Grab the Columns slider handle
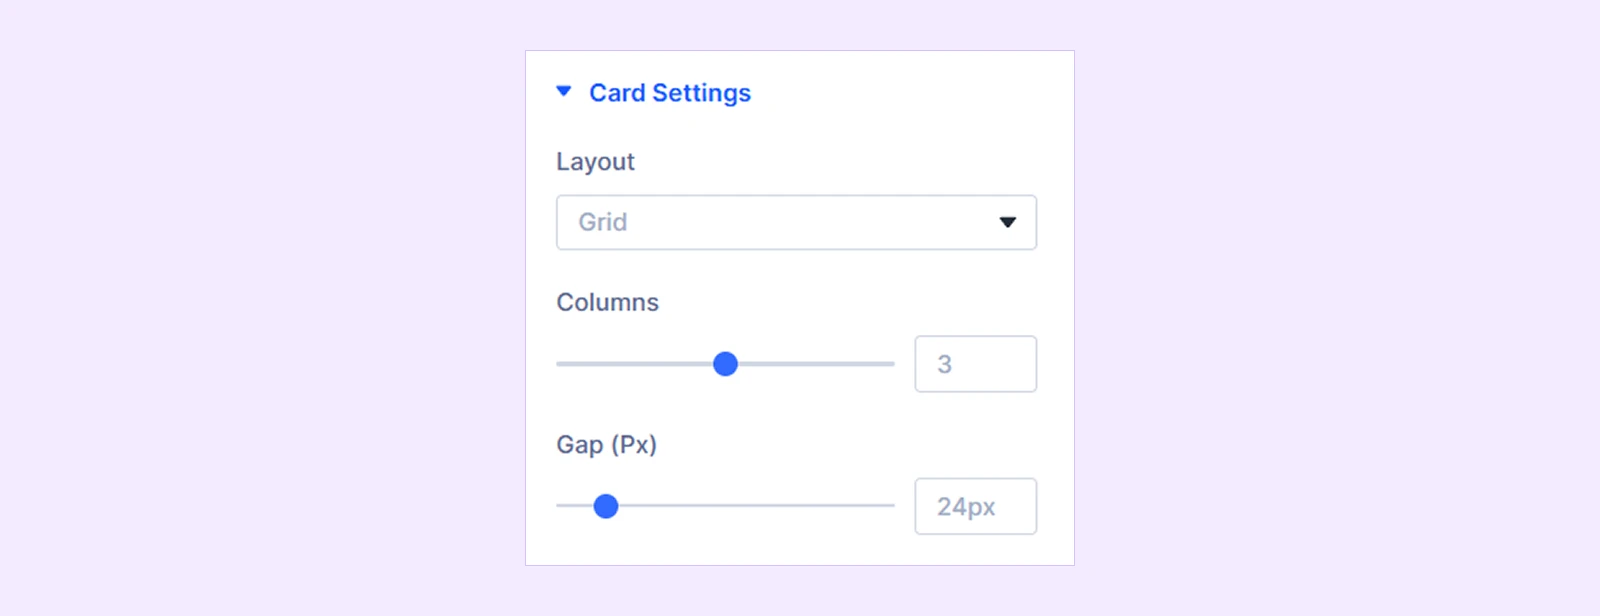 click(726, 364)
